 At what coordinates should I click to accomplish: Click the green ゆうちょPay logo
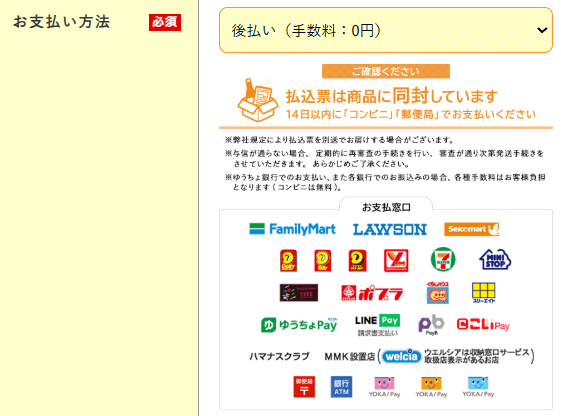pos(299,325)
